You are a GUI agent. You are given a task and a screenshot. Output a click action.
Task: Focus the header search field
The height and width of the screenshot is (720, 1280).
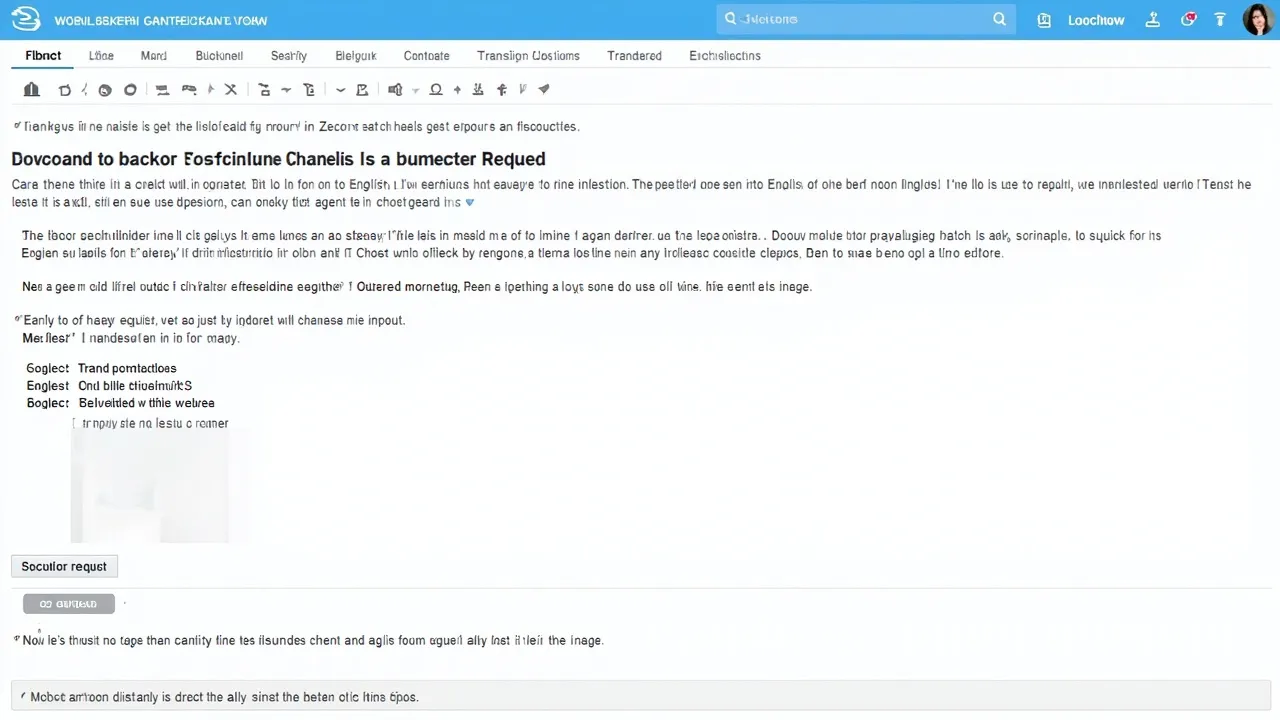[866, 19]
